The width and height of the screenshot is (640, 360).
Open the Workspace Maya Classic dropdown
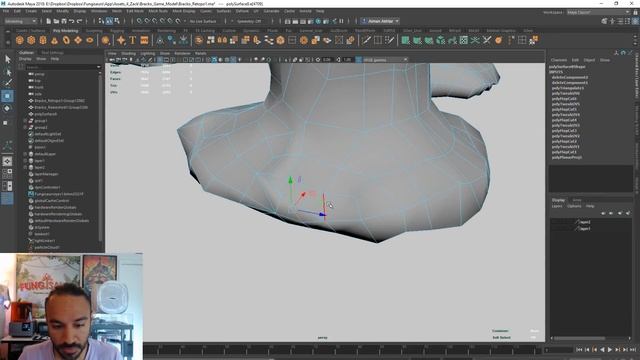point(598,12)
